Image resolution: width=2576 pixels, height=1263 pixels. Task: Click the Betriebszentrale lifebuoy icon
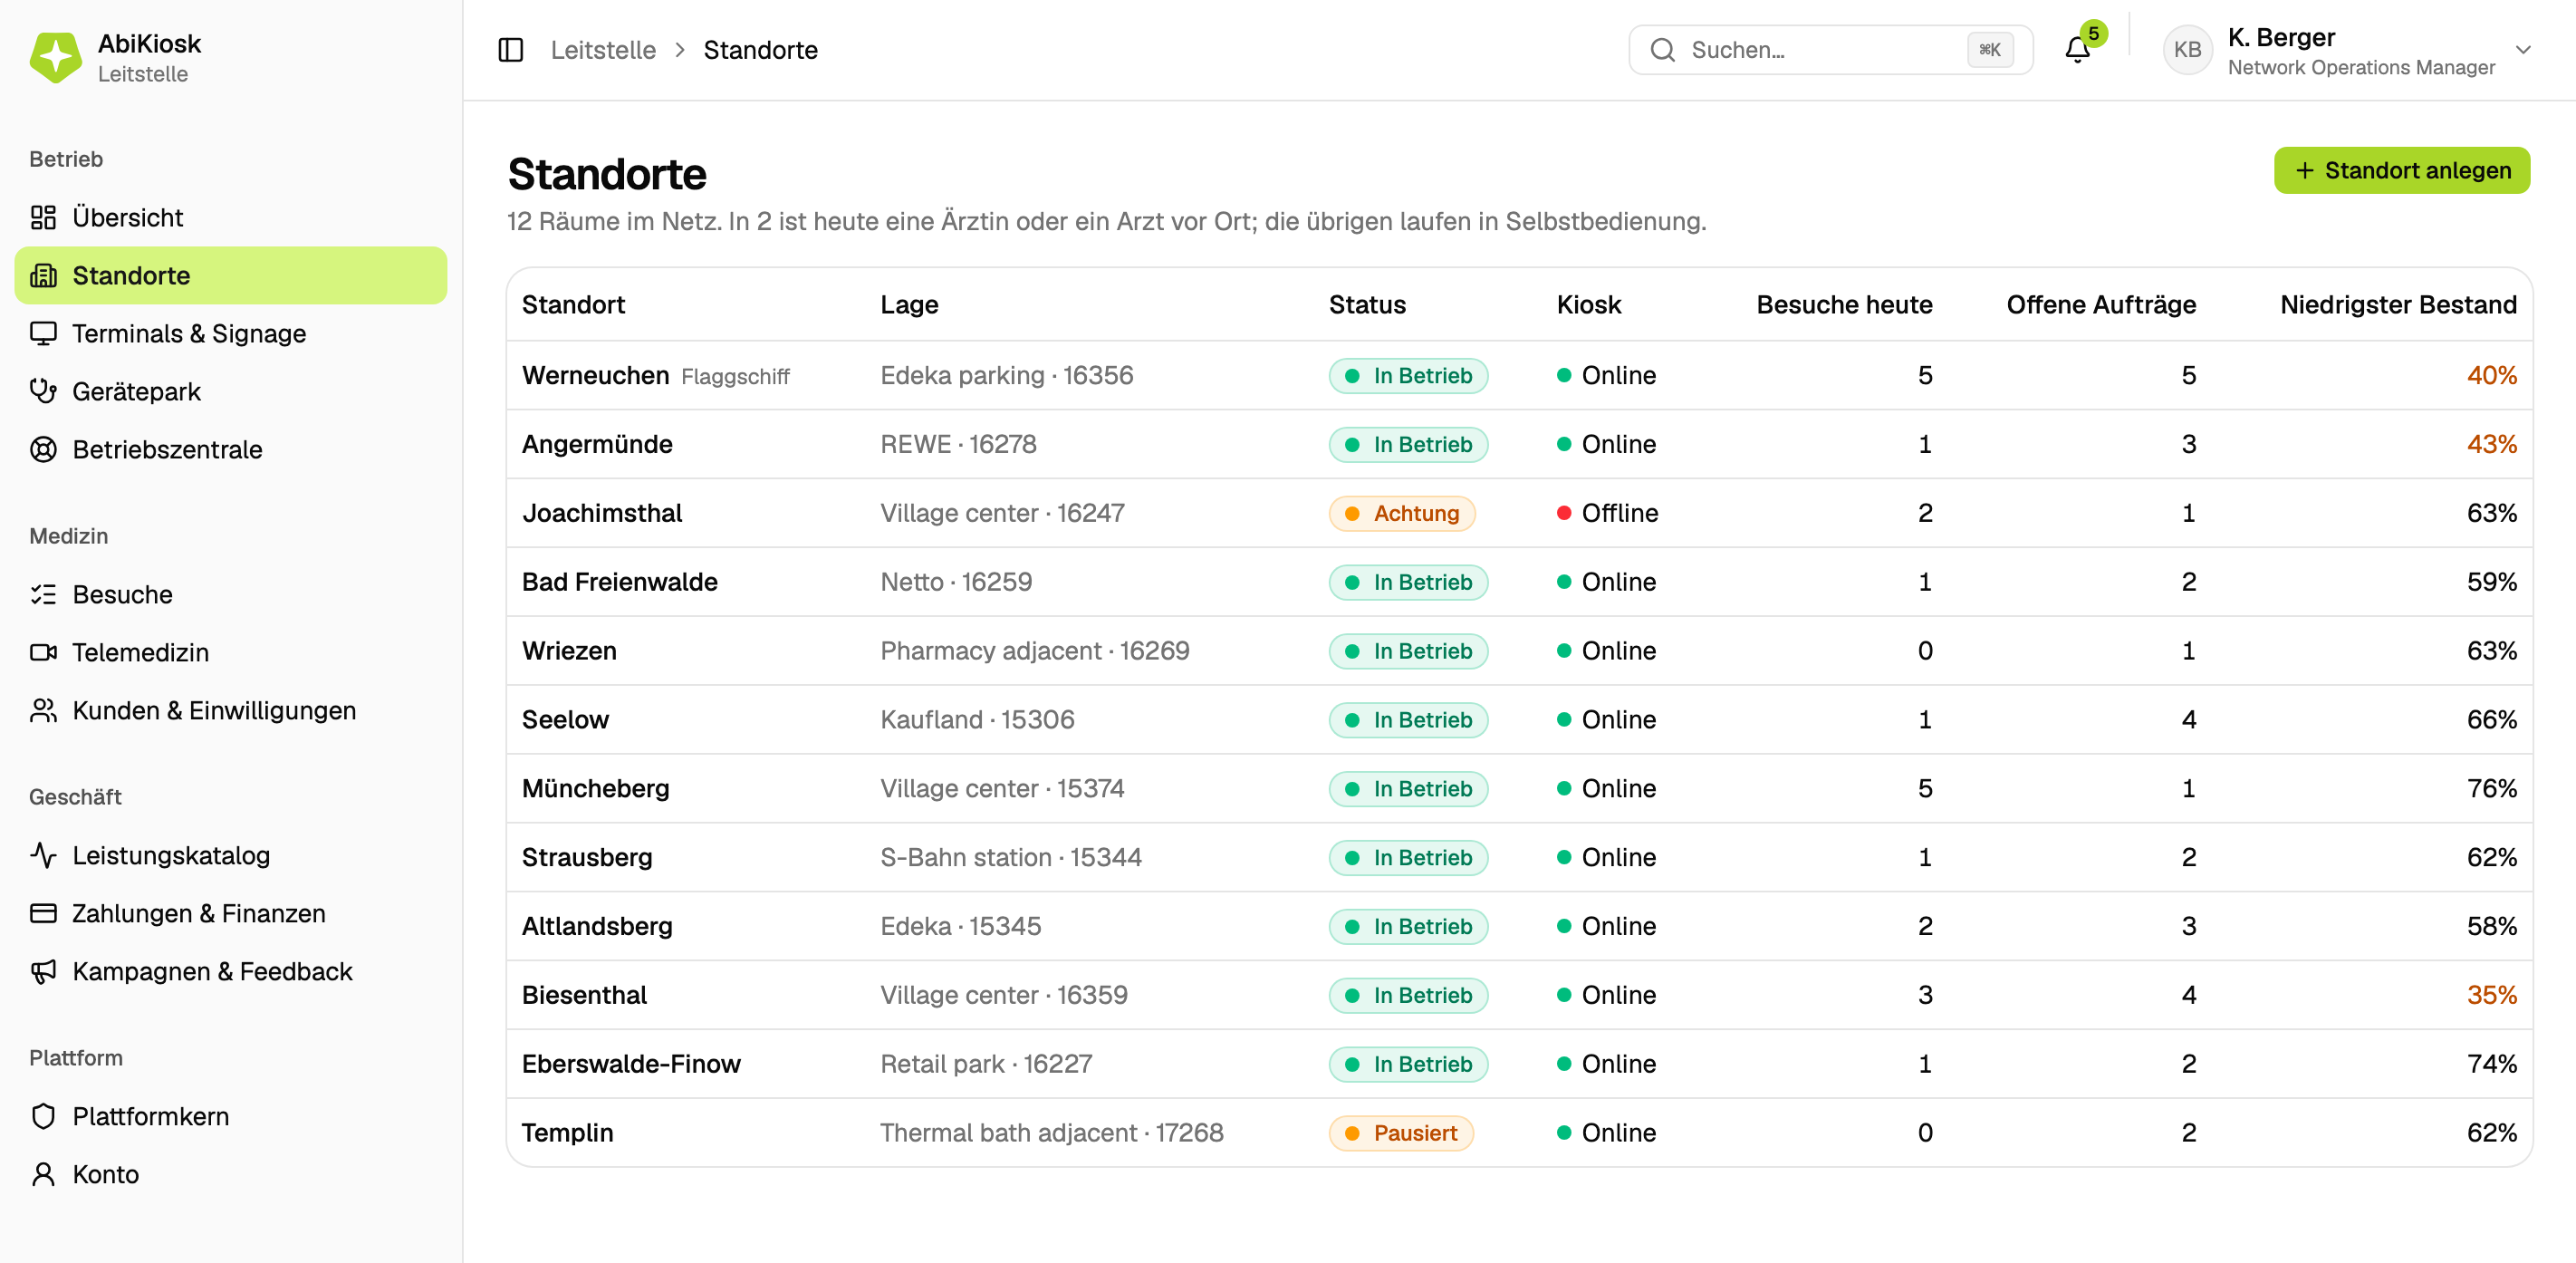pyautogui.click(x=43, y=449)
